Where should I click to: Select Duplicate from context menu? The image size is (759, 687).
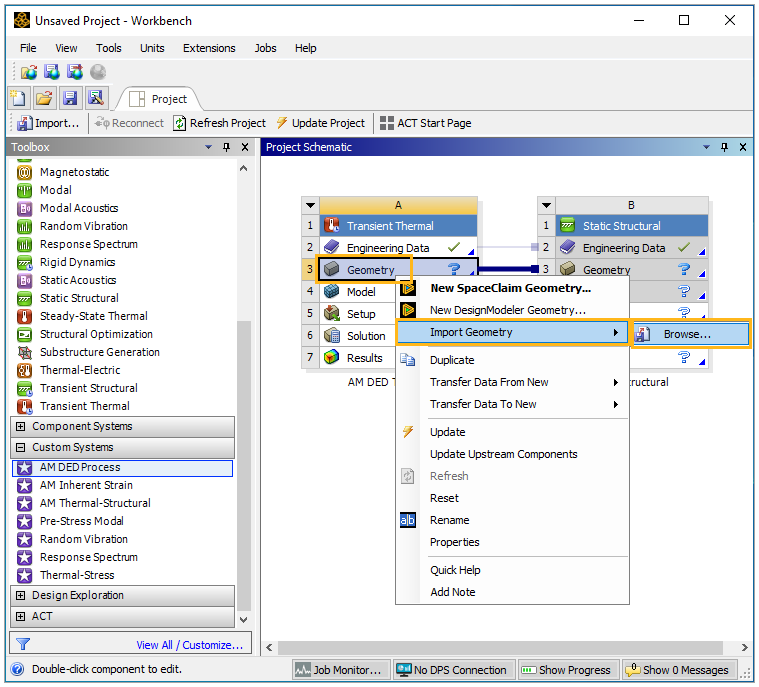[x=512, y=360]
